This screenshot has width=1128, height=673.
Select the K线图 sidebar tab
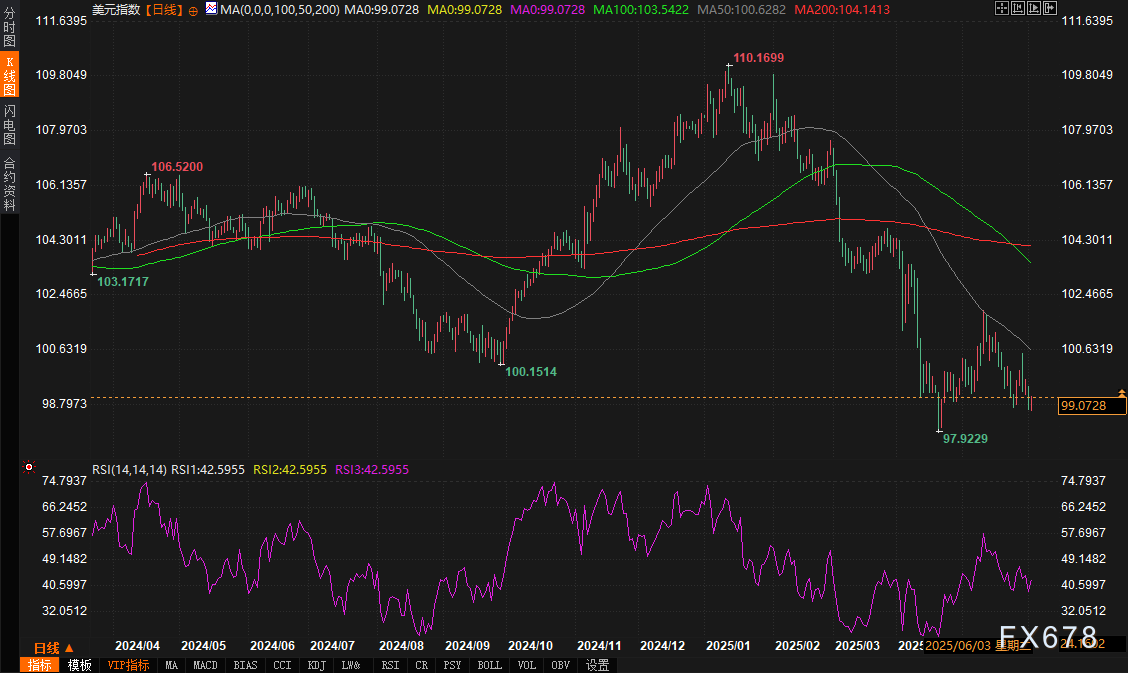tap(9, 75)
